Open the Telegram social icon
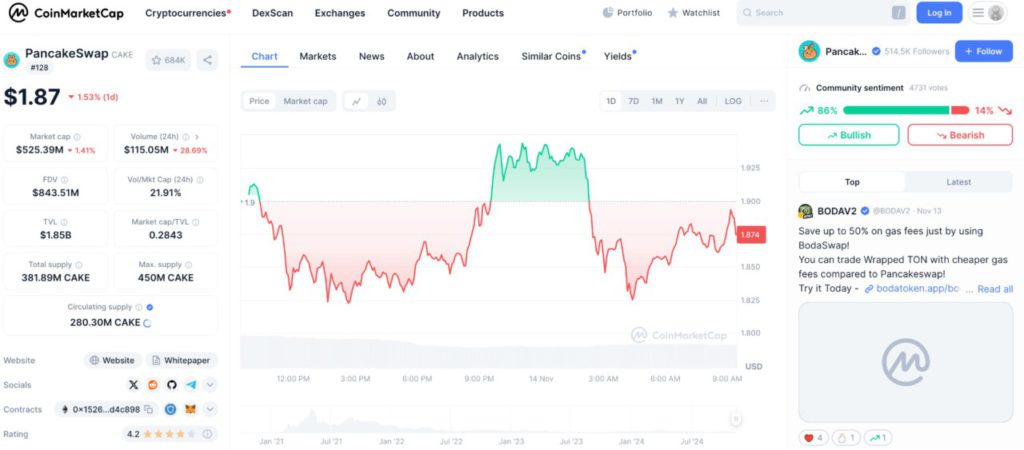 (190, 384)
